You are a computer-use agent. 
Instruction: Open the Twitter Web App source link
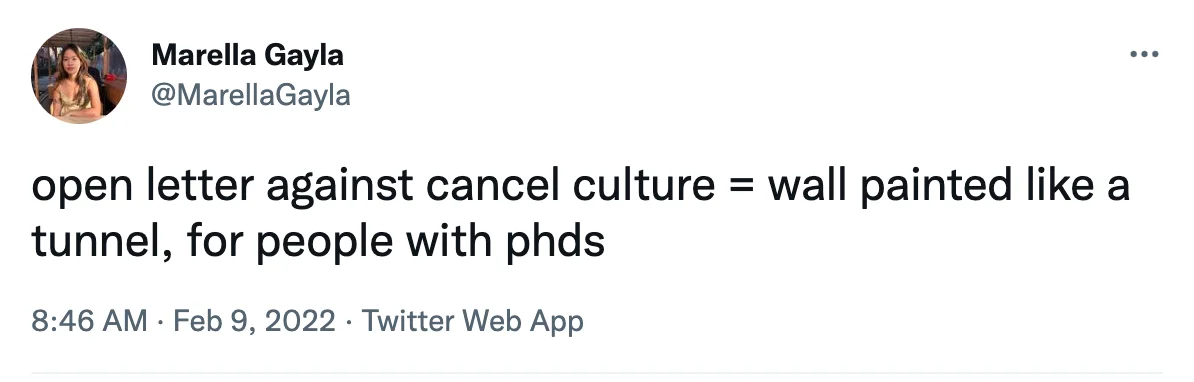472,320
